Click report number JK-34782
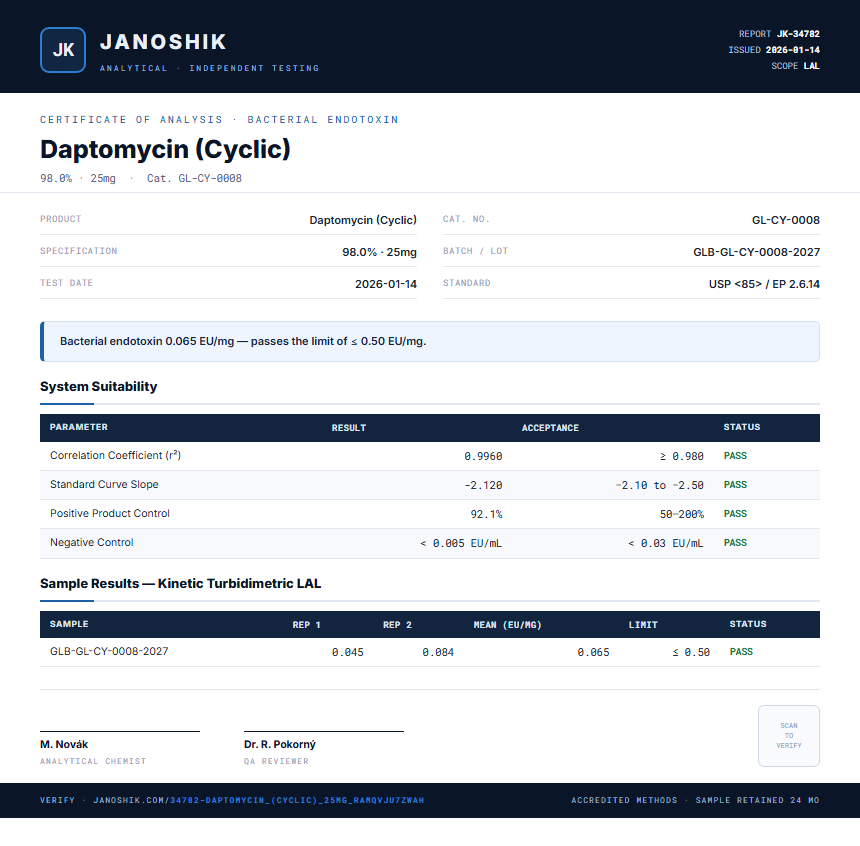 (x=798, y=34)
